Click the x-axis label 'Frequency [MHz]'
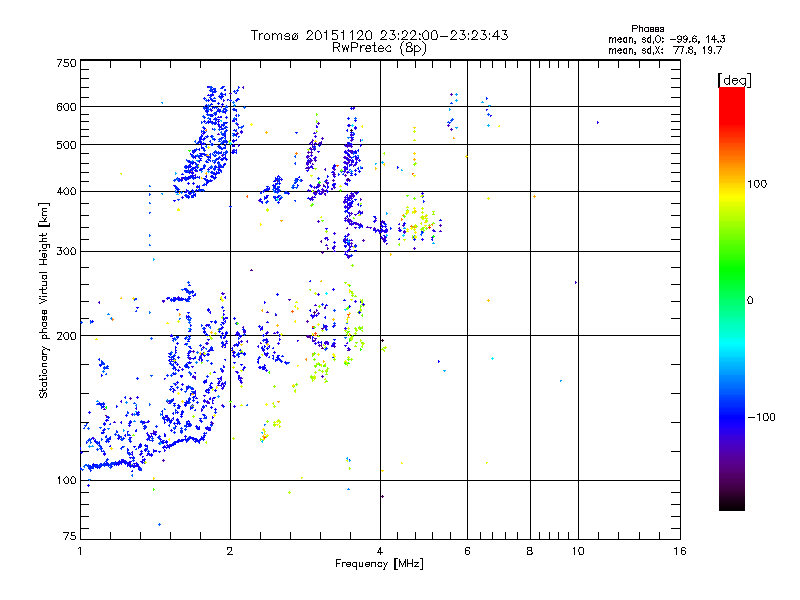800x600 pixels. 379,564
